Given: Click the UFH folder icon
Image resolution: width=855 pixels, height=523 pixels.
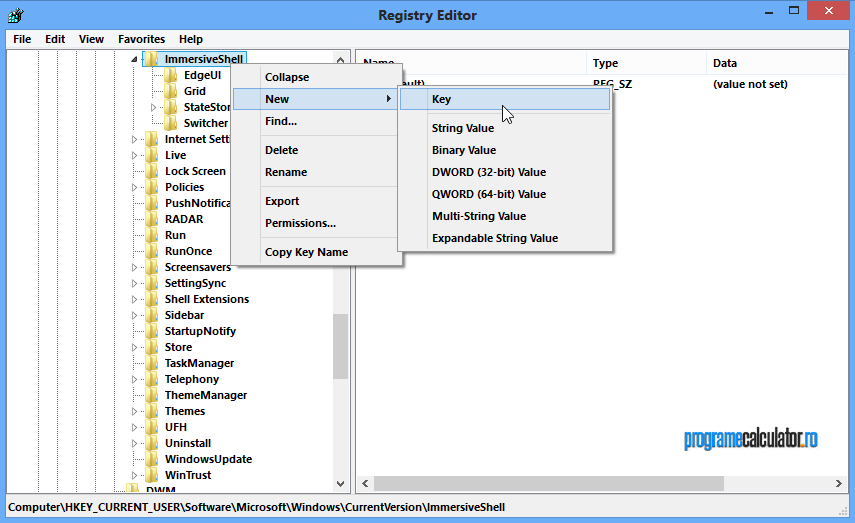Looking at the screenshot, I should click(x=152, y=427).
